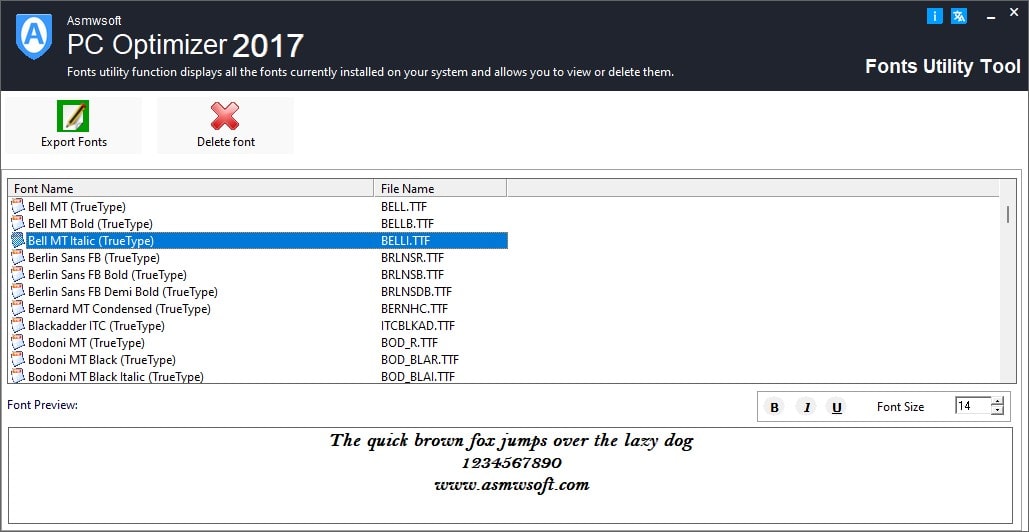1029x532 pixels.
Task: Click the Delete font label
Action: pyautogui.click(x=226, y=142)
